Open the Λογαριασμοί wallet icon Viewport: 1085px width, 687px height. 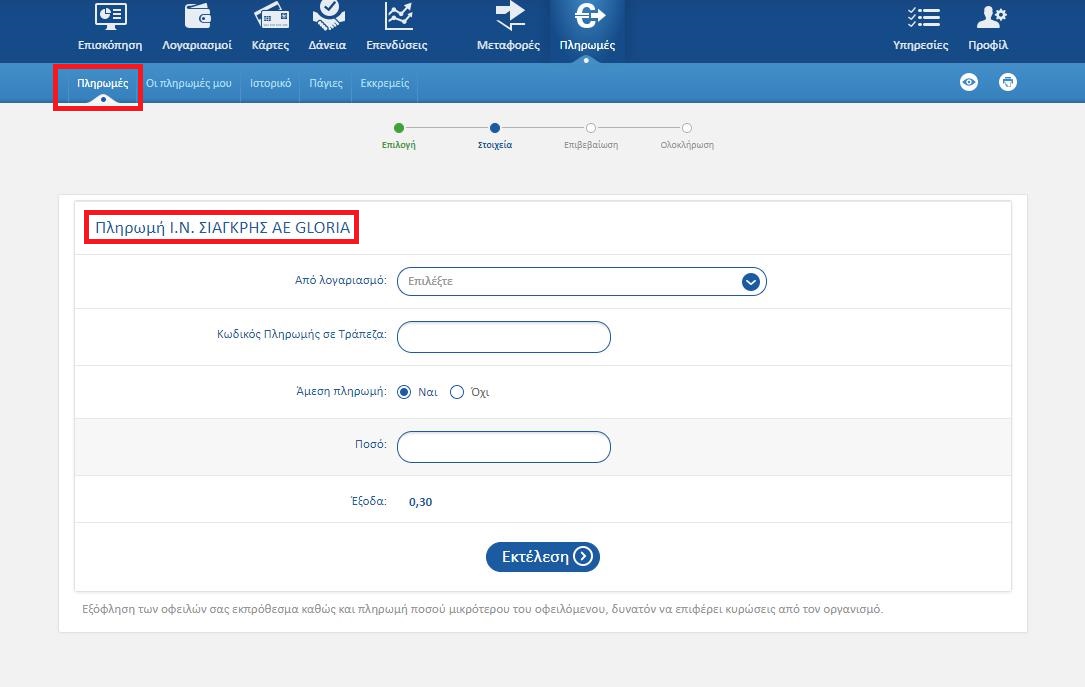pyautogui.click(x=197, y=17)
